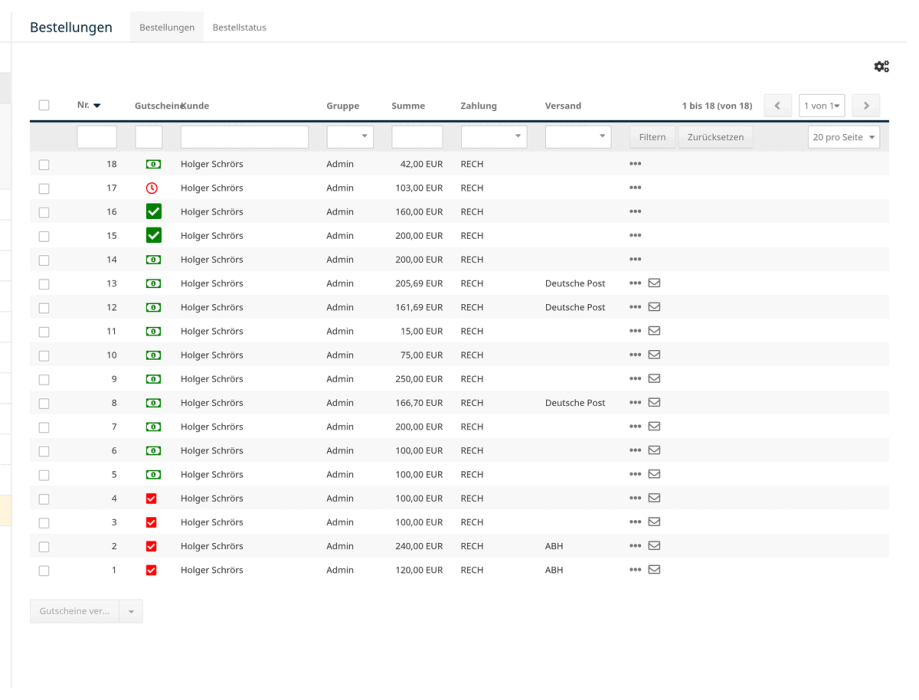Click the green money icon on order 14
Viewport: 919px width, 700px height.
(x=154, y=260)
